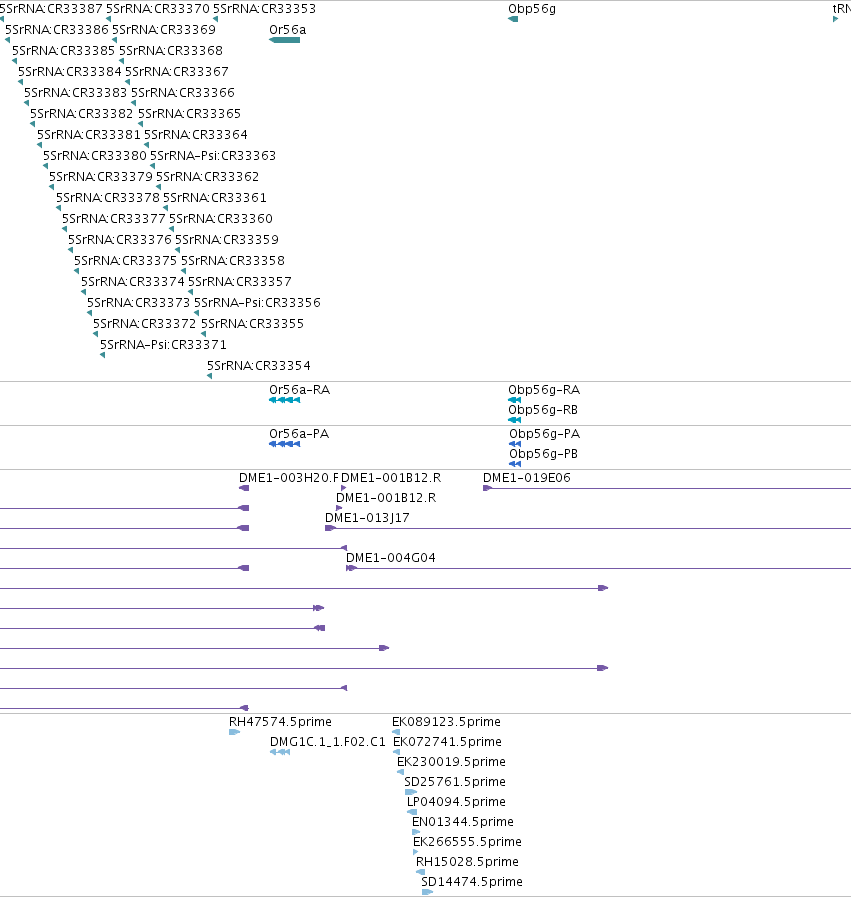Screen dimensions: 851x897
Task: Select the SD25761.5prime EST glyph
Action: pyautogui.click(x=411, y=792)
